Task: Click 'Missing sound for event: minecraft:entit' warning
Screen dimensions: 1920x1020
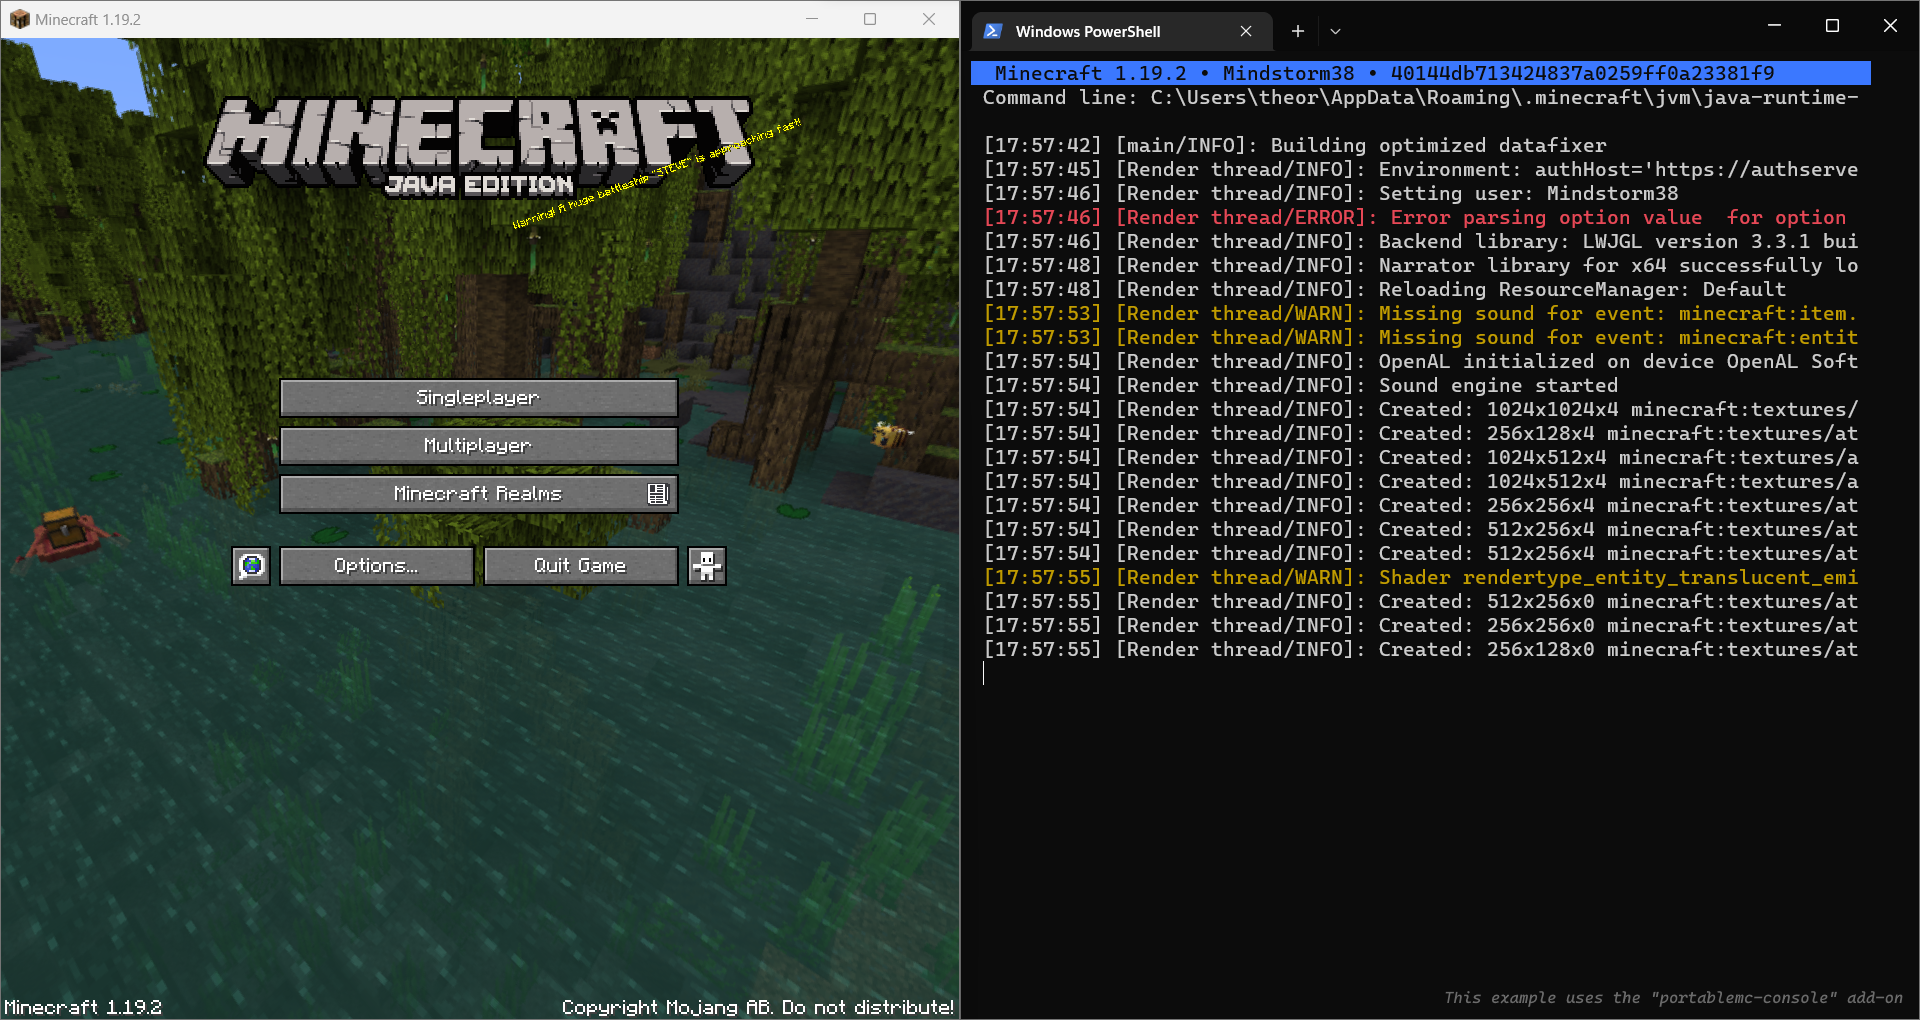Action: click(x=1421, y=337)
